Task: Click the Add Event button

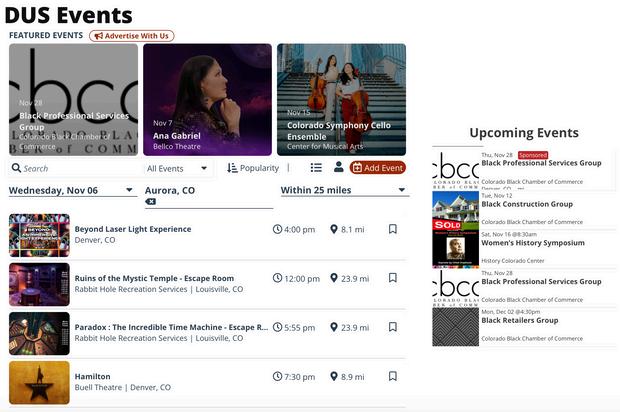Action: [x=378, y=168]
